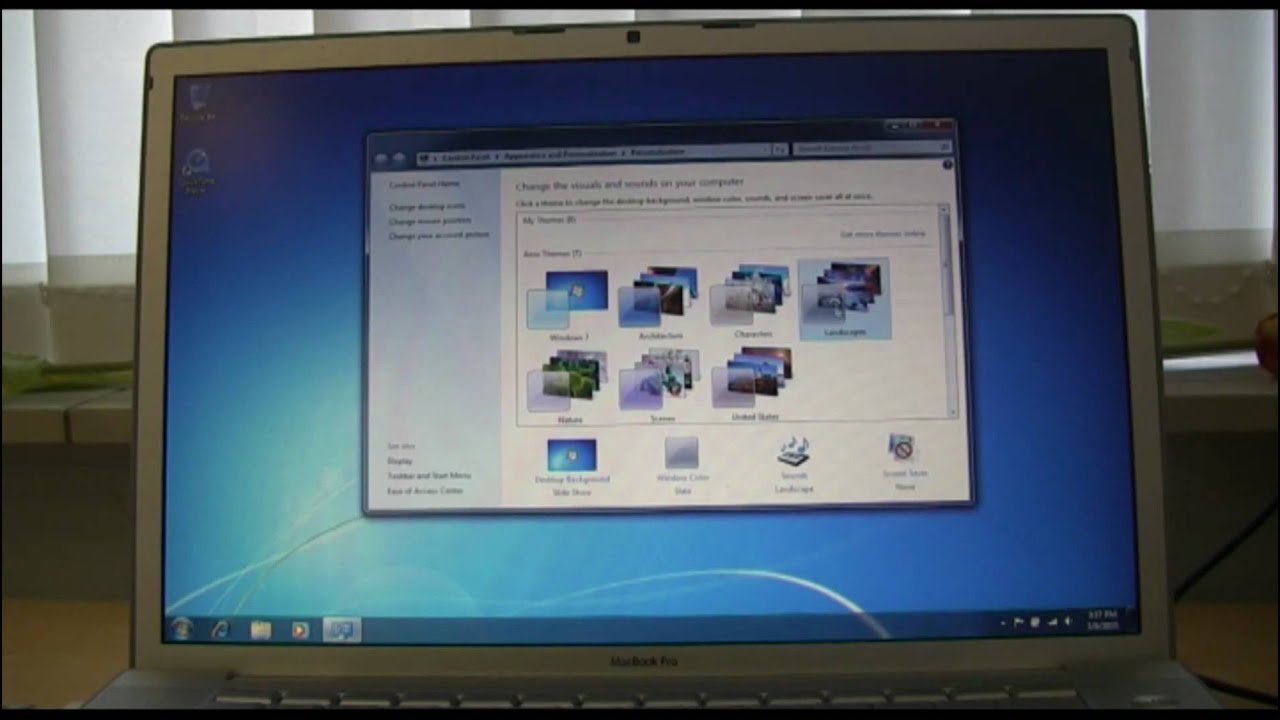Open the Windows Start menu orb

(x=182, y=629)
